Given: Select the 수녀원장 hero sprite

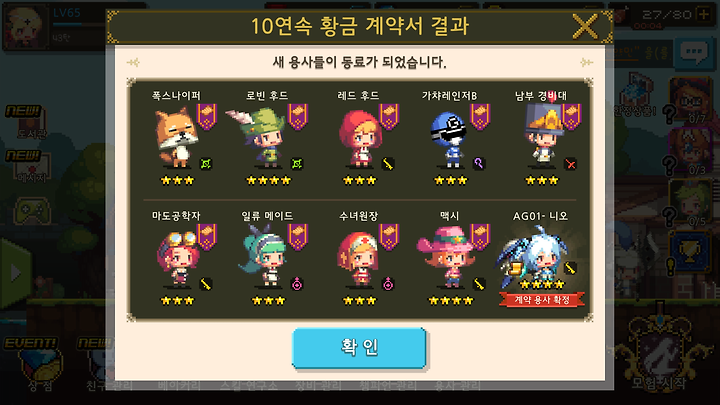Looking at the screenshot, I should (358, 259).
